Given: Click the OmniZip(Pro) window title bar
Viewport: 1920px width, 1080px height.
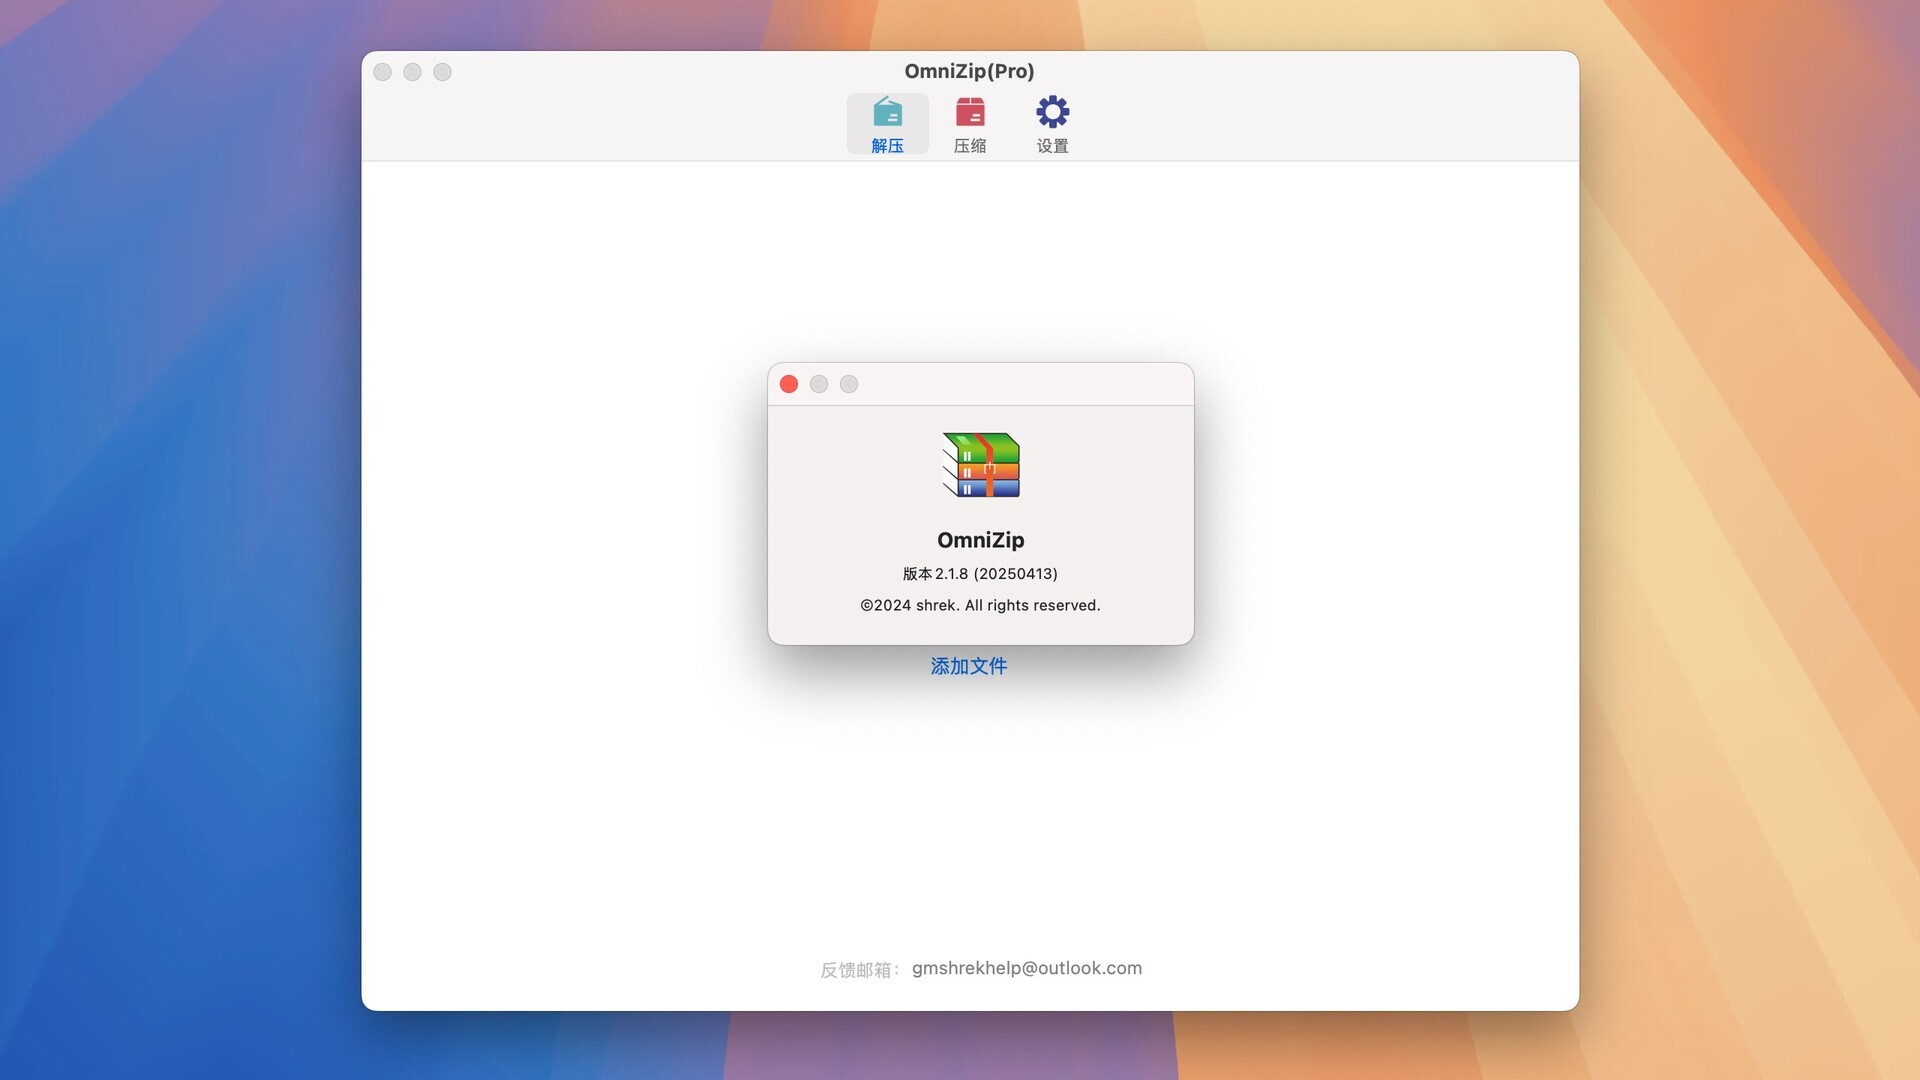Looking at the screenshot, I should pyautogui.click(x=968, y=71).
